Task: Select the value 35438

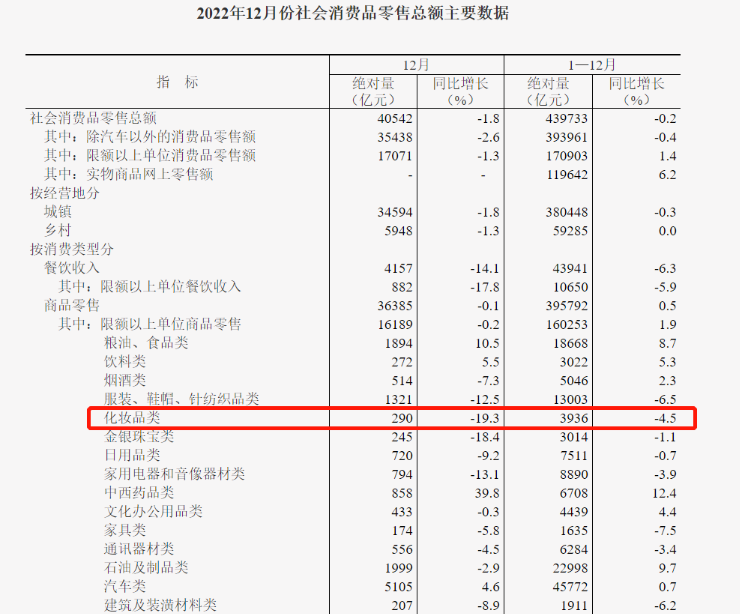Action: (395, 137)
